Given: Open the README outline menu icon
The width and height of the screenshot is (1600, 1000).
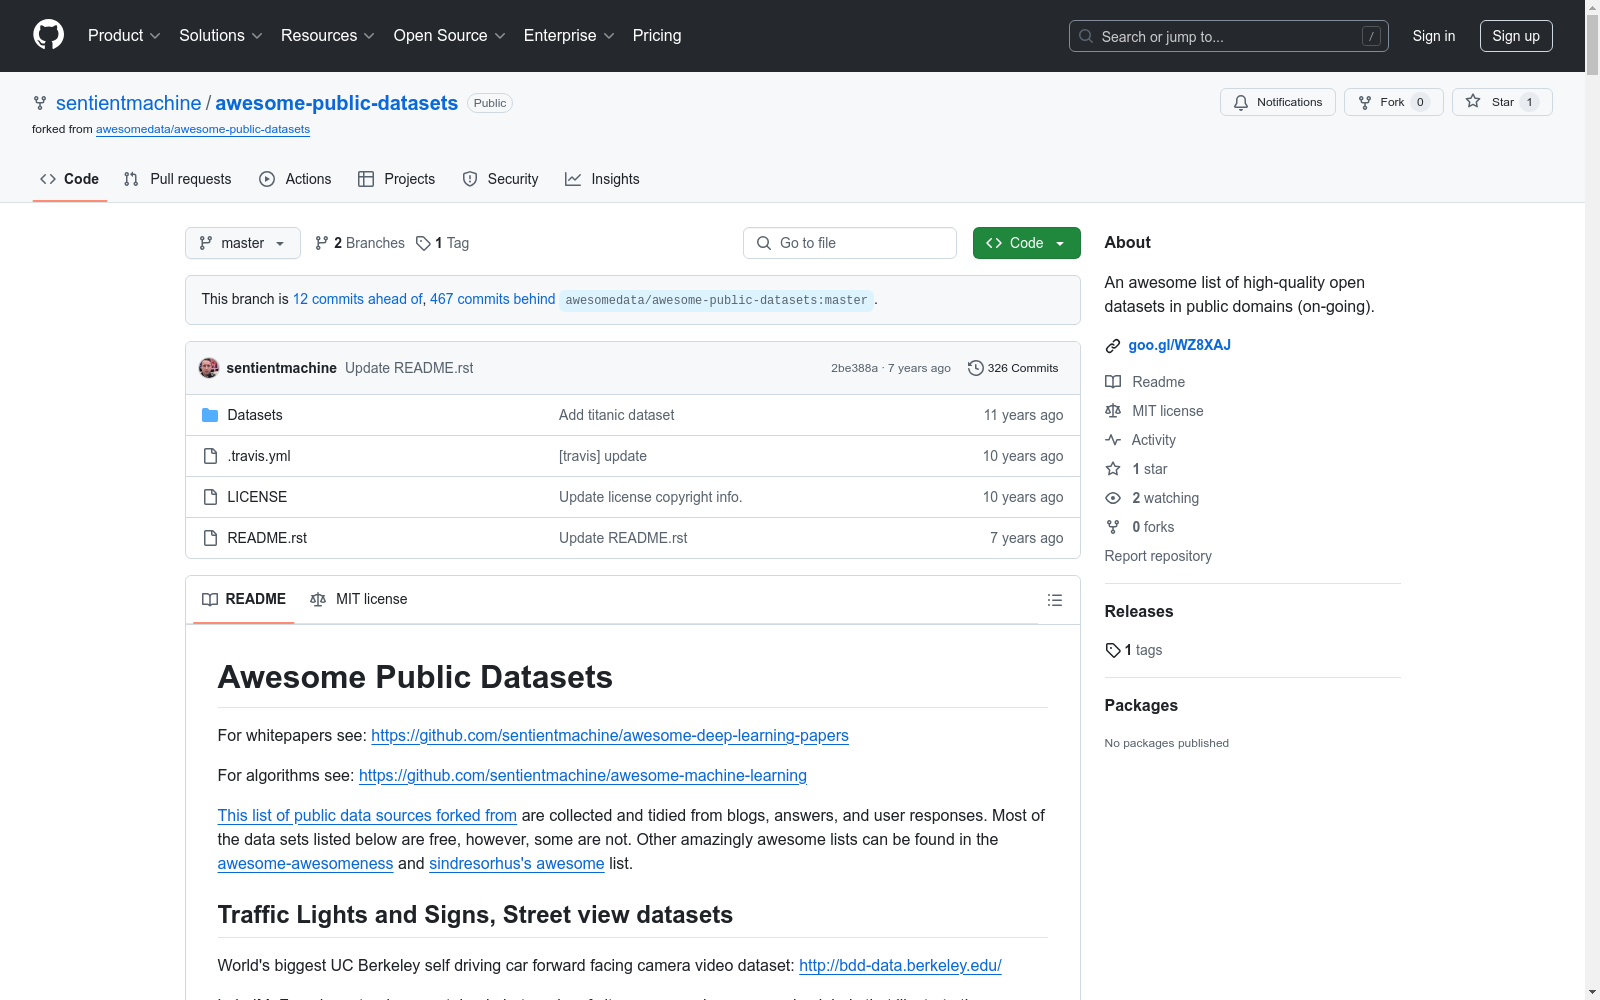Looking at the screenshot, I should tap(1054, 600).
